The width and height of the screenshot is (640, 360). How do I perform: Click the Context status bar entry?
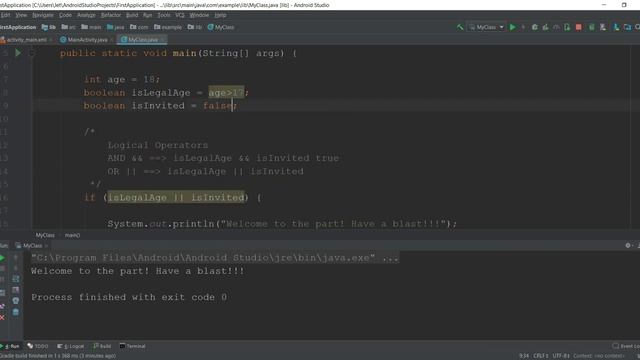(x=598, y=356)
